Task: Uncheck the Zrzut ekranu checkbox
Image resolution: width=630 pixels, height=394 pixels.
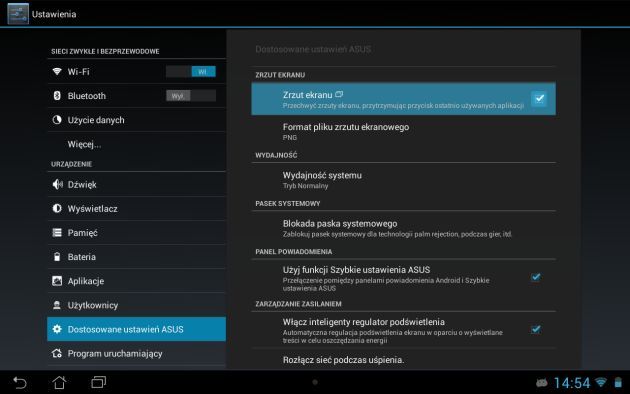Action: click(x=539, y=98)
